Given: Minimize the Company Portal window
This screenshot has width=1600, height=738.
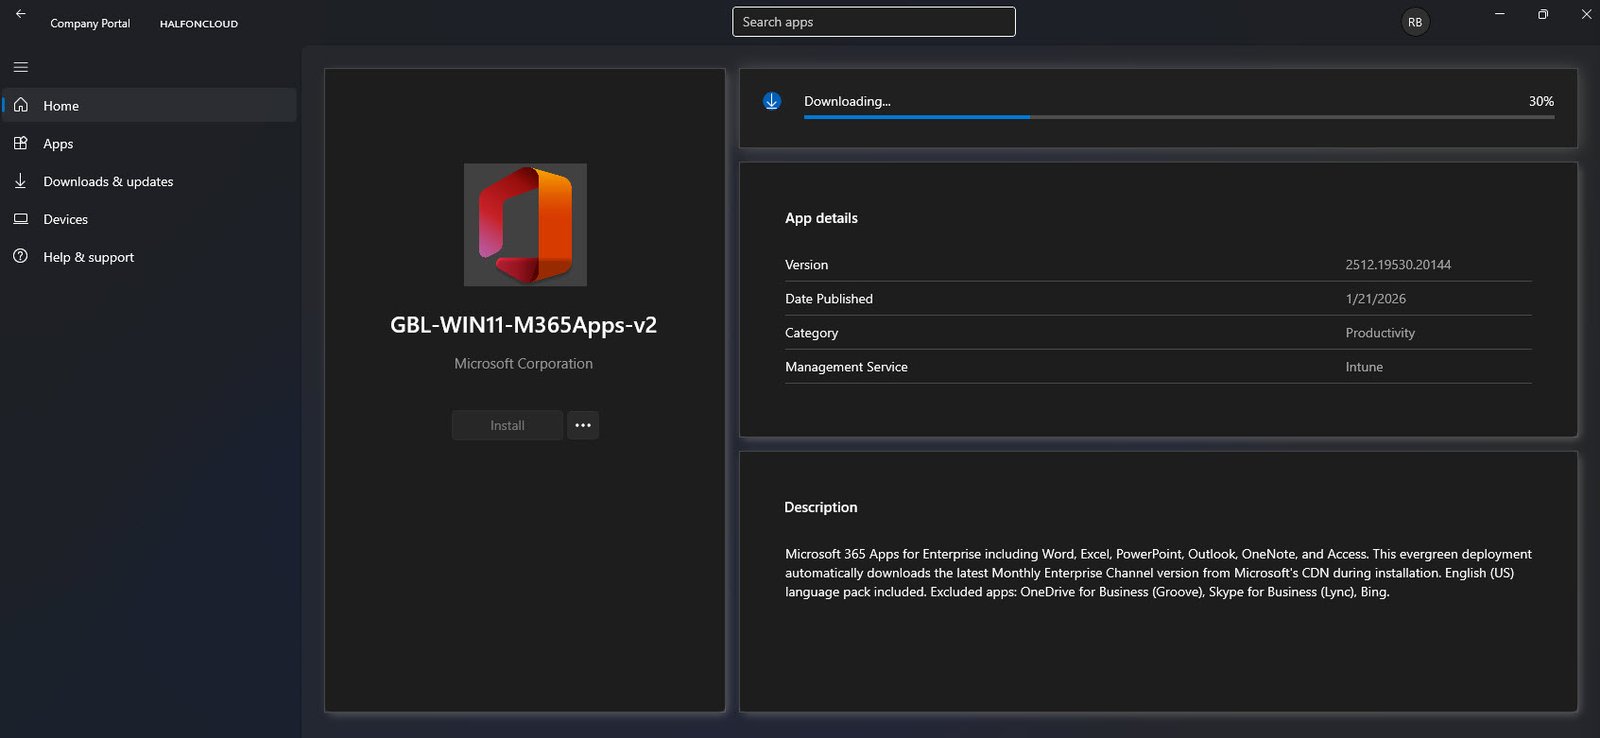Looking at the screenshot, I should [1499, 14].
